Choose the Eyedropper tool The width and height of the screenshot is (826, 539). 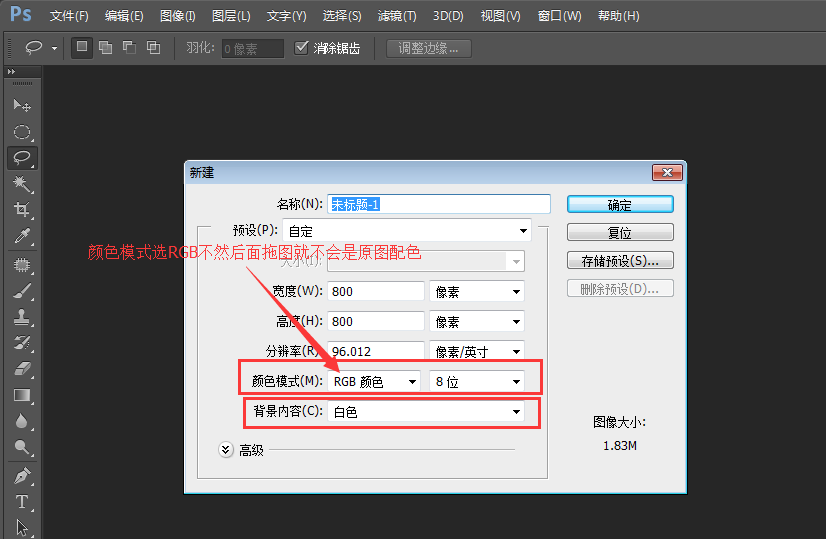coord(21,237)
